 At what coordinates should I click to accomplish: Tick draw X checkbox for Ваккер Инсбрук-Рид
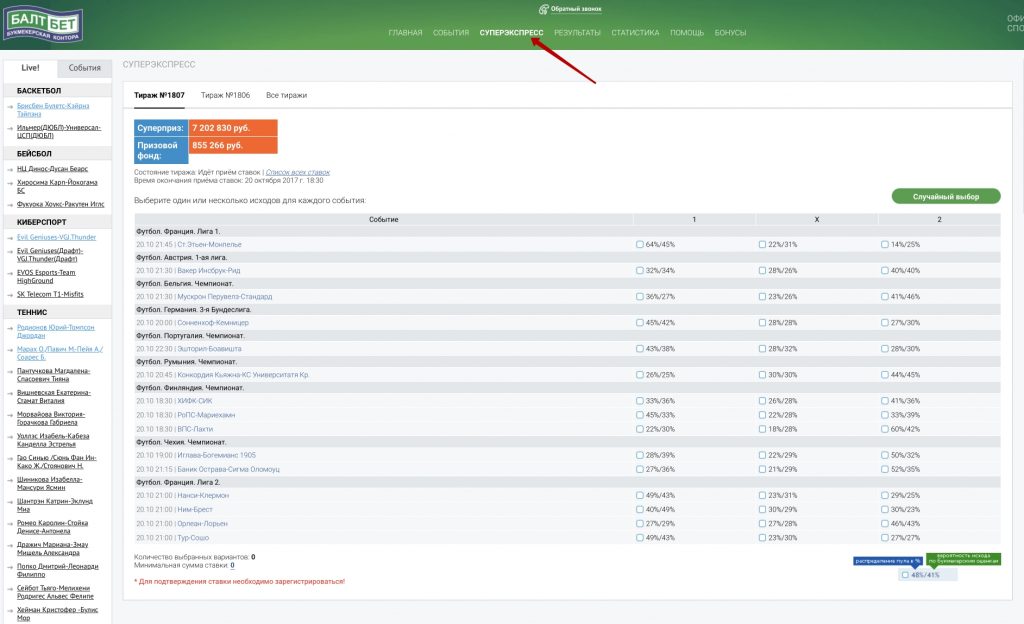coord(762,270)
